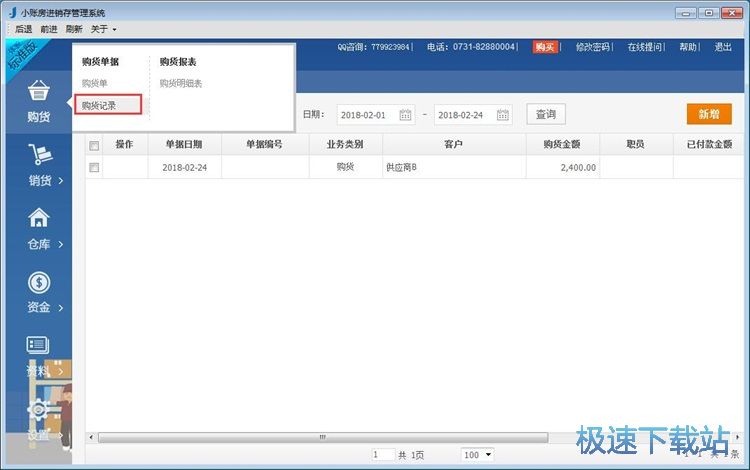Screen dimensions: 750x470
Task: Click the orange 新增 button
Action: [709, 114]
